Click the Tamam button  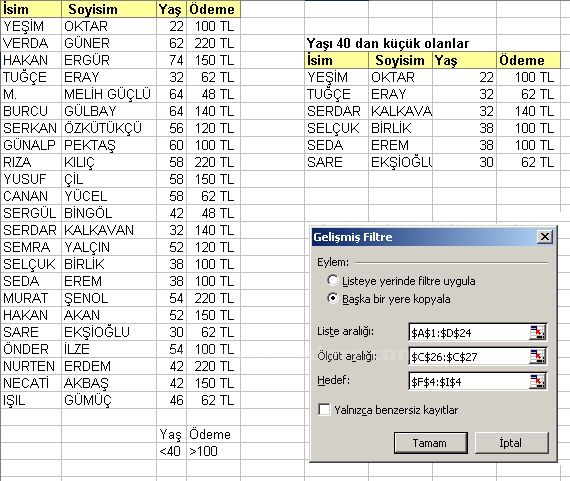coord(430,443)
